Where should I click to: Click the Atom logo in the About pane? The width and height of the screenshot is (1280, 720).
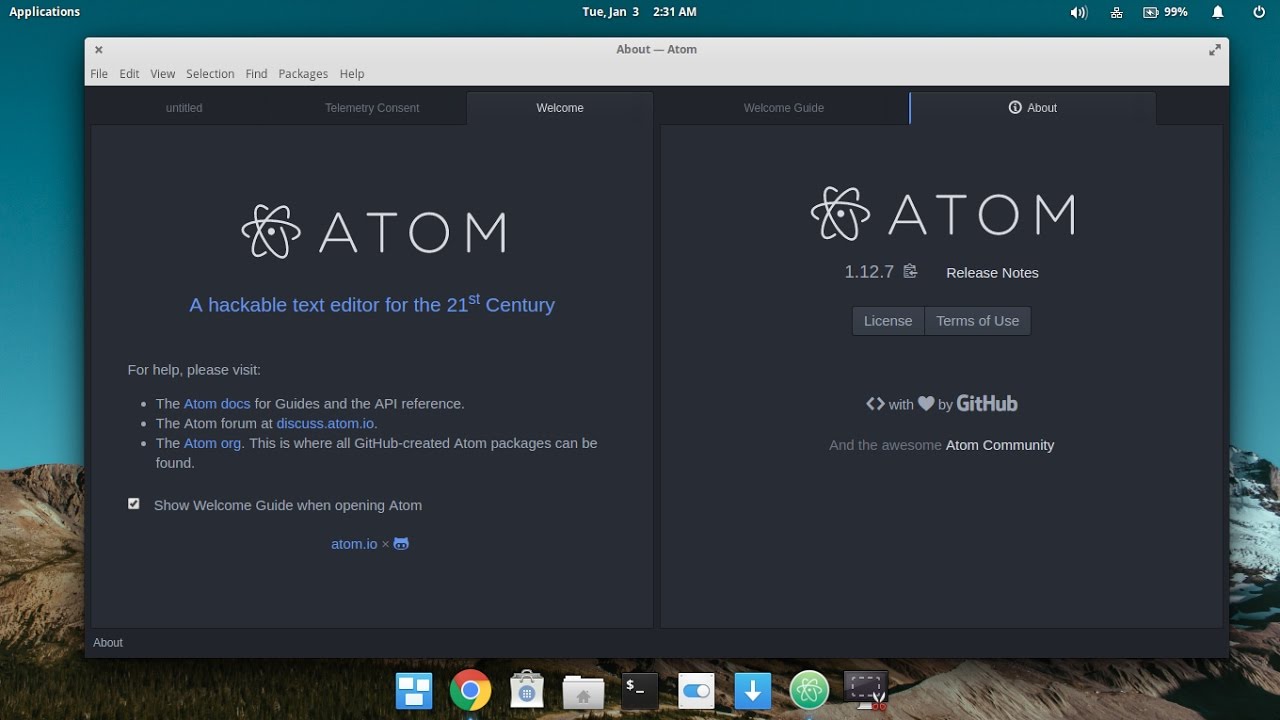pyautogui.click(x=942, y=214)
